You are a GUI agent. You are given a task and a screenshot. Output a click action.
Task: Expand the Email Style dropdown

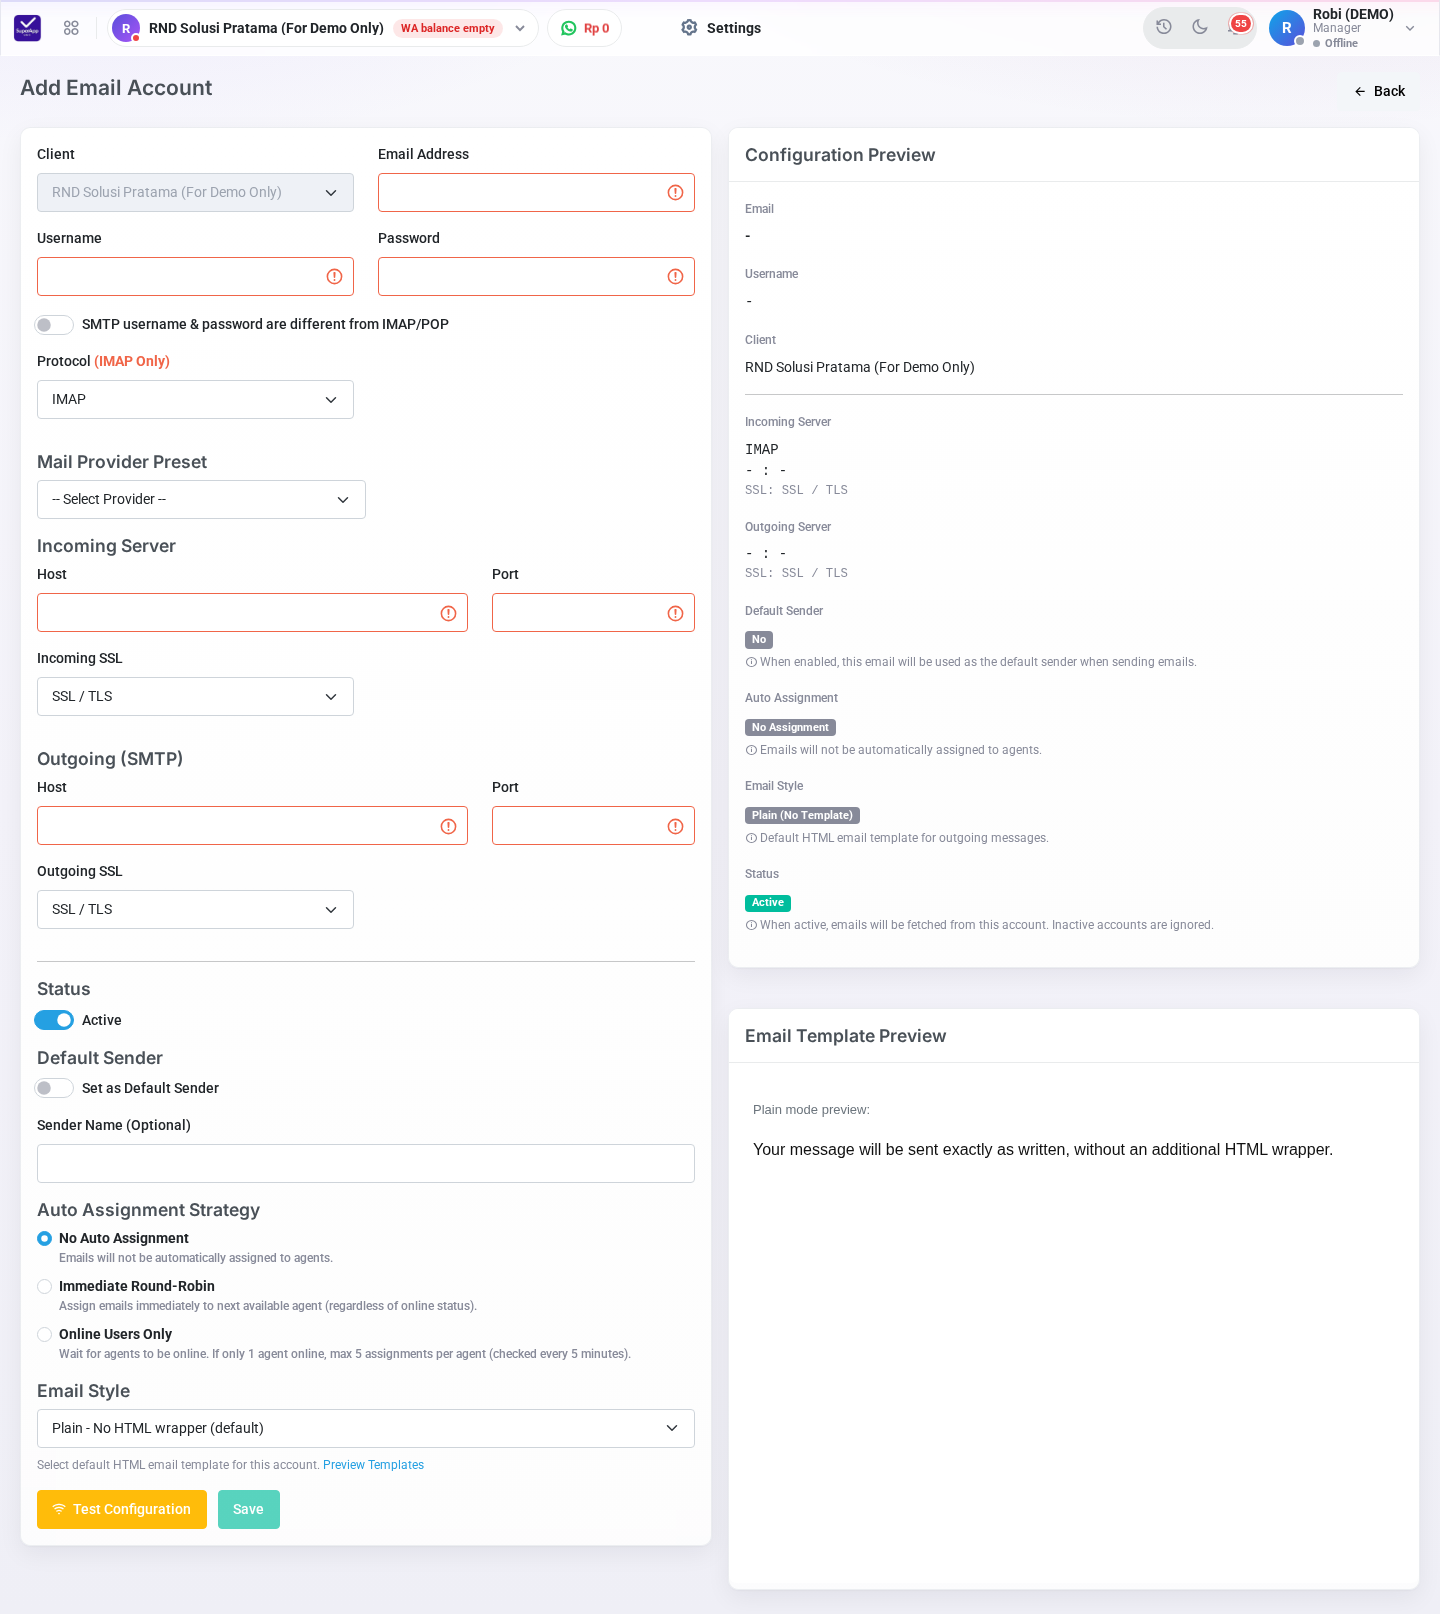coord(366,1429)
